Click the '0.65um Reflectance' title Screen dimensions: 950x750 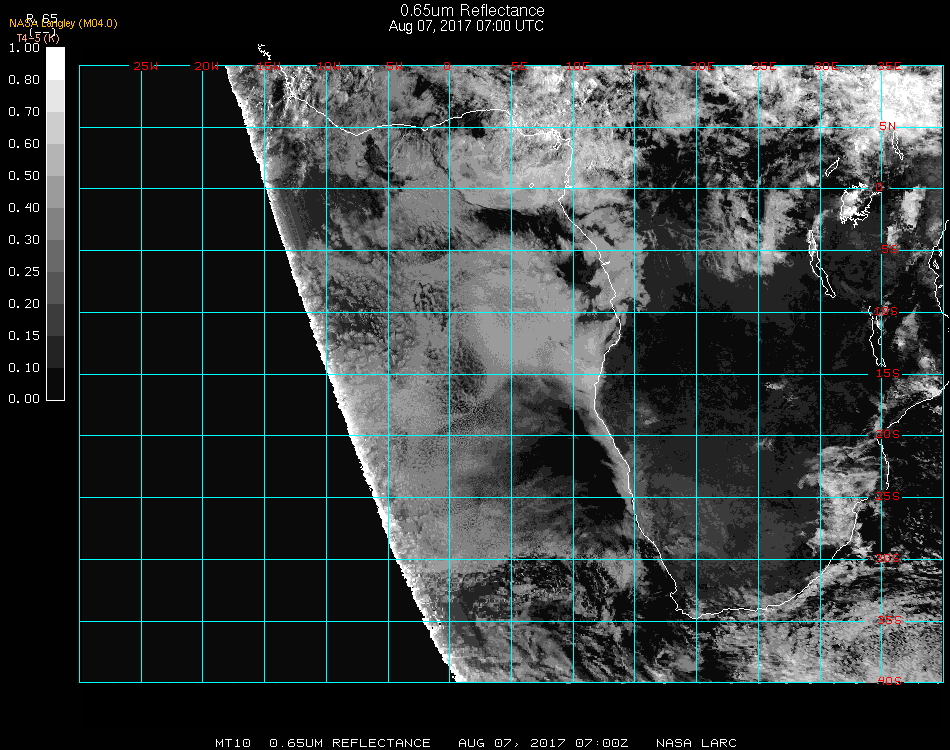click(x=472, y=10)
